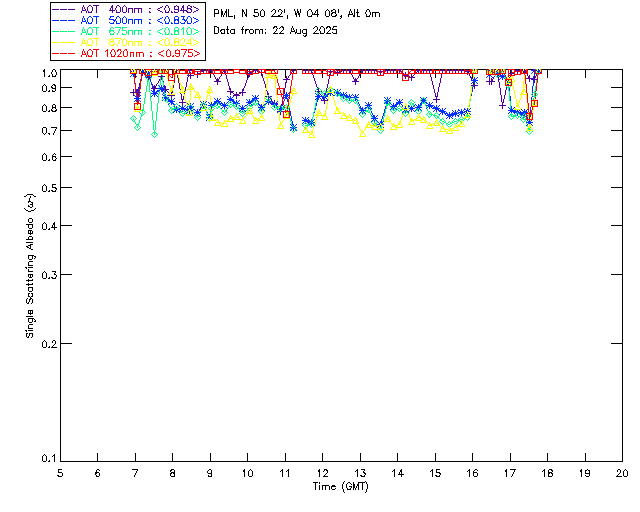Click the AOT 870nm legend entry
Image resolution: width=640 pixels, height=512 pixels.
[127, 42]
